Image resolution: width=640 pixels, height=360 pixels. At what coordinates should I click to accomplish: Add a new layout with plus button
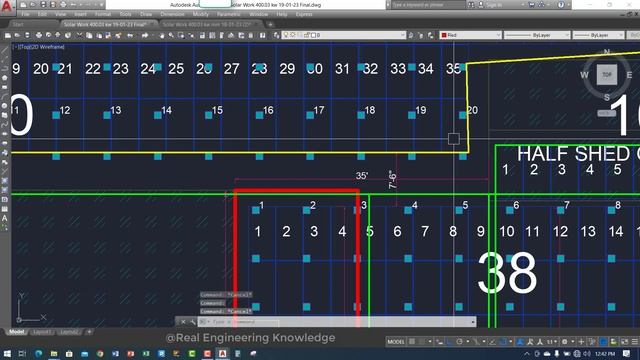click(89, 332)
